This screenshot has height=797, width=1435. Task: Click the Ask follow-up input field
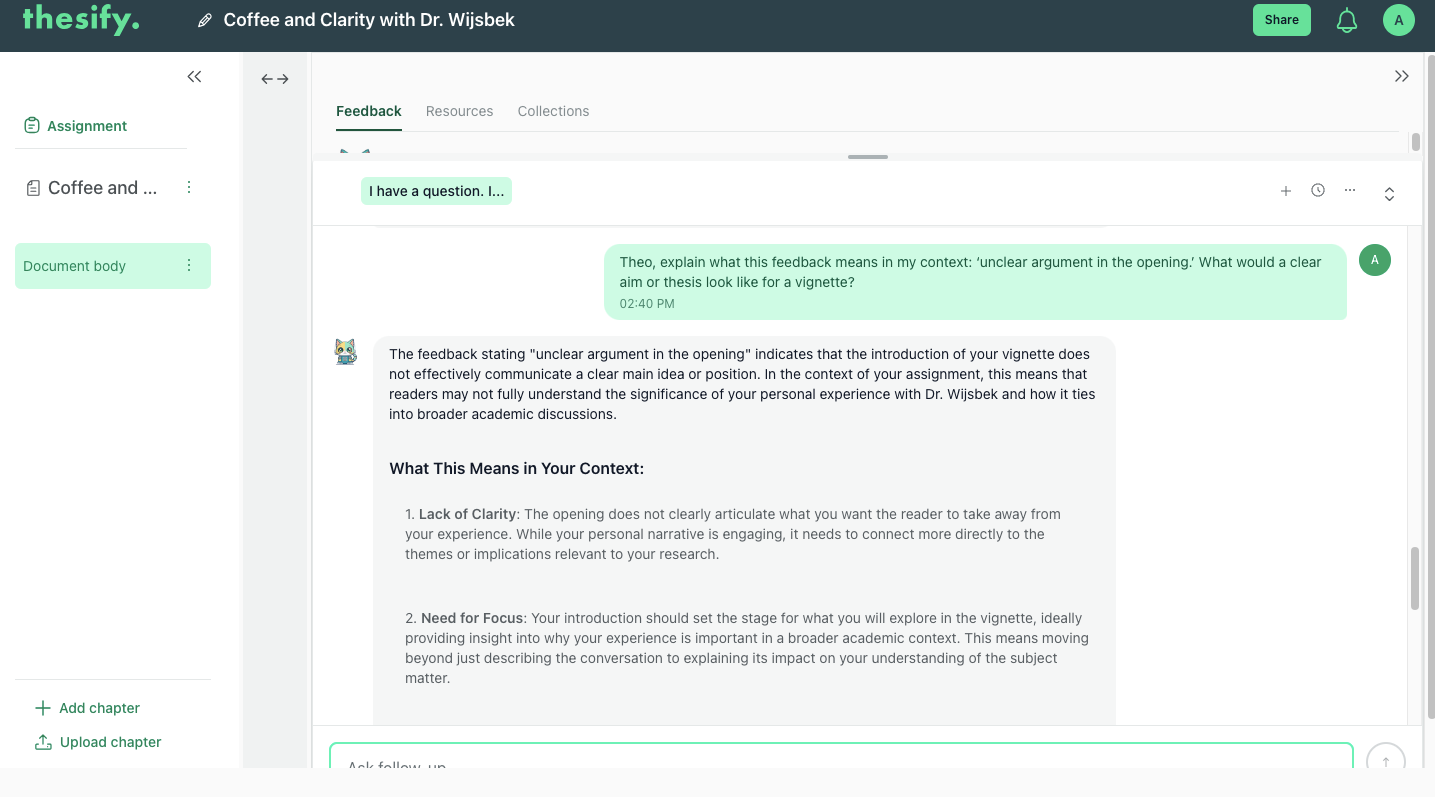coord(840,762)
